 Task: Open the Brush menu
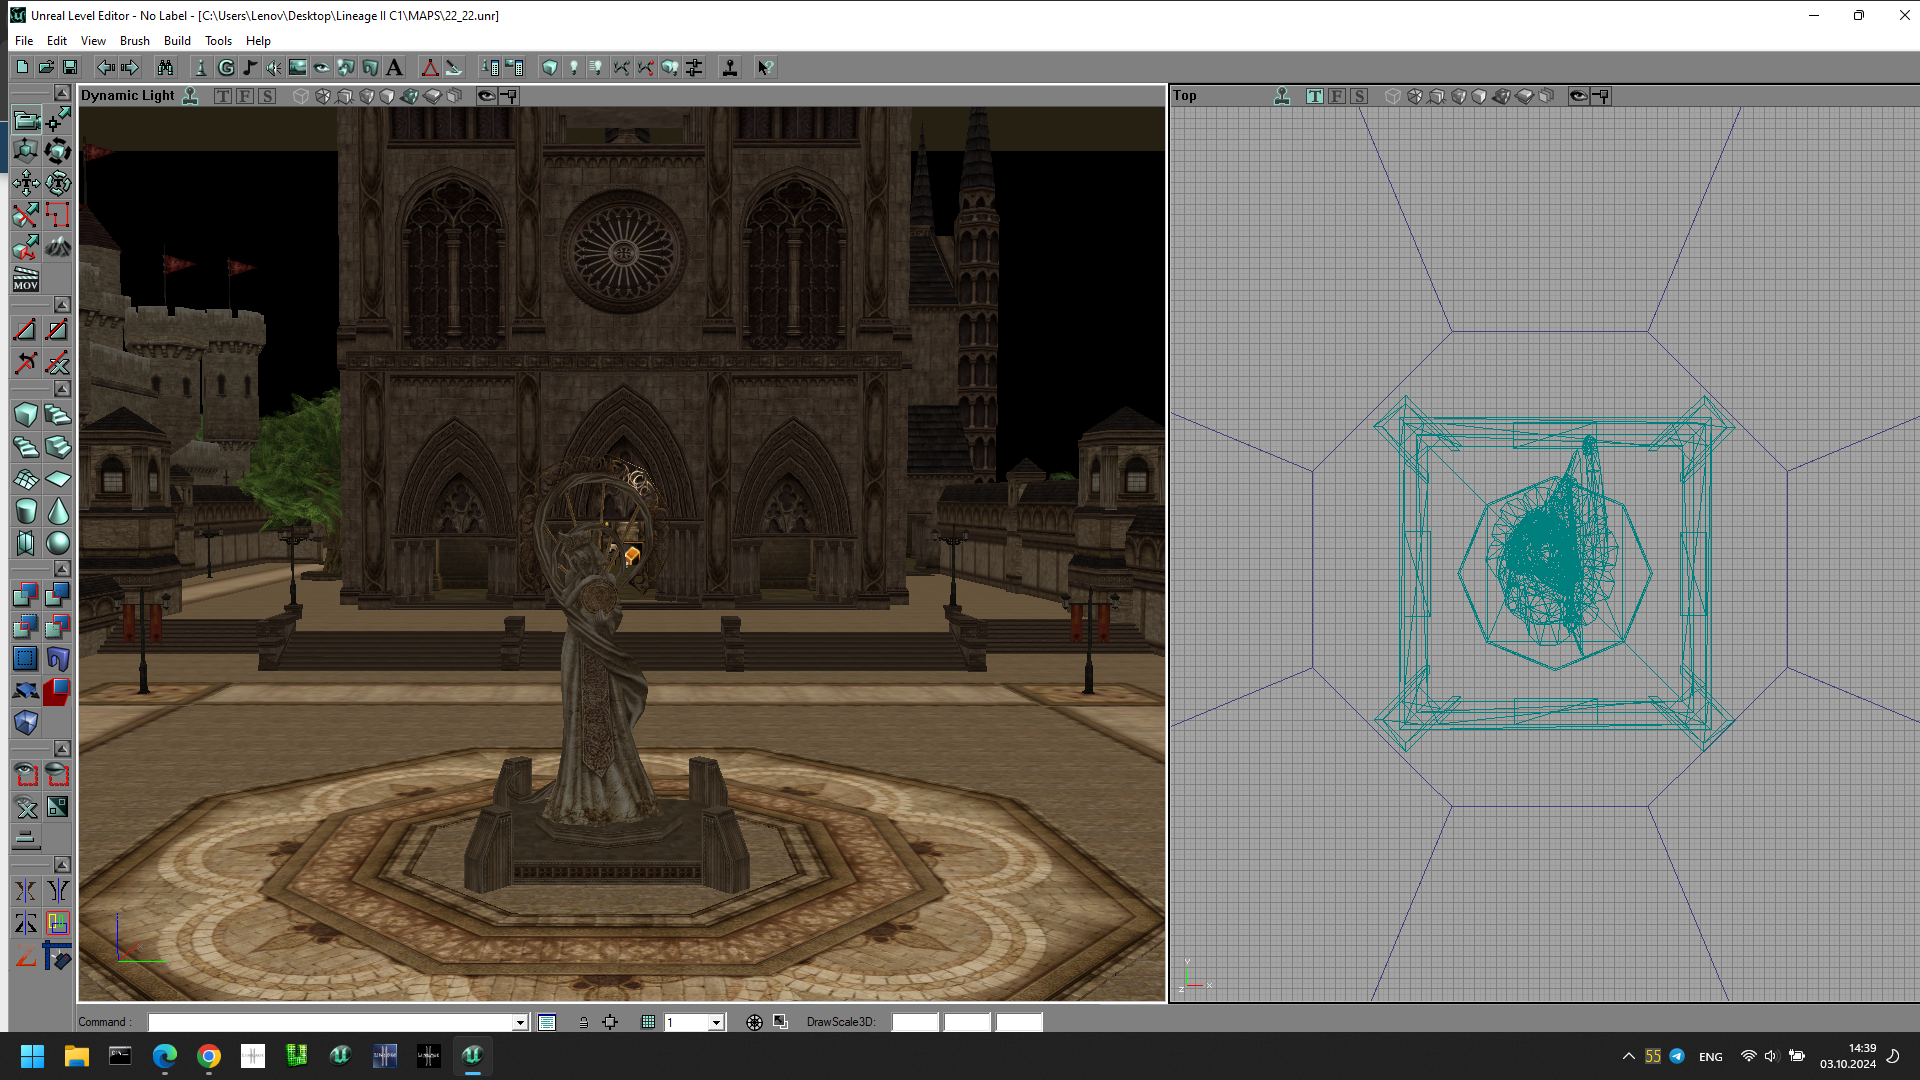coord(134,41)
